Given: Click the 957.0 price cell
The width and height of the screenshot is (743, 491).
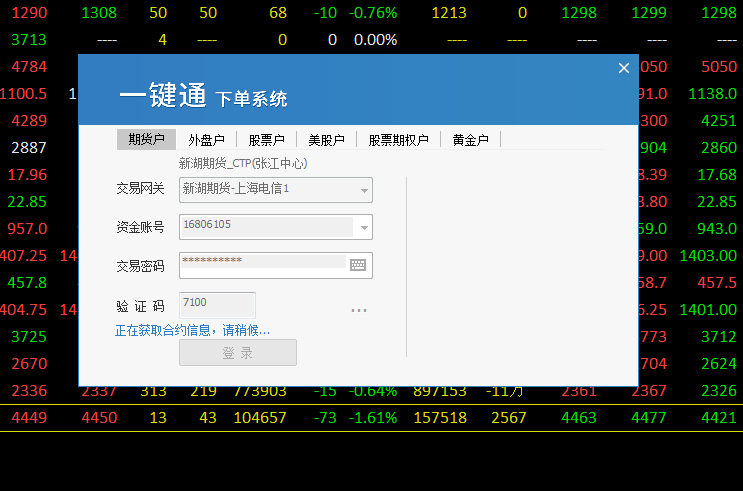Looking at the screenshot, I should click(x=27, y=228).
